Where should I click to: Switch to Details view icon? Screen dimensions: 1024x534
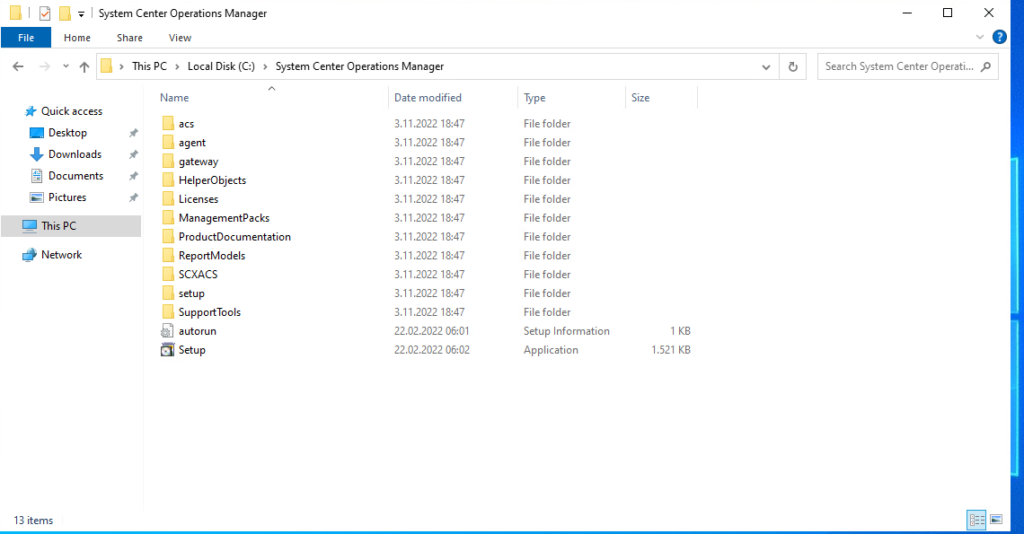pos(977,520)
